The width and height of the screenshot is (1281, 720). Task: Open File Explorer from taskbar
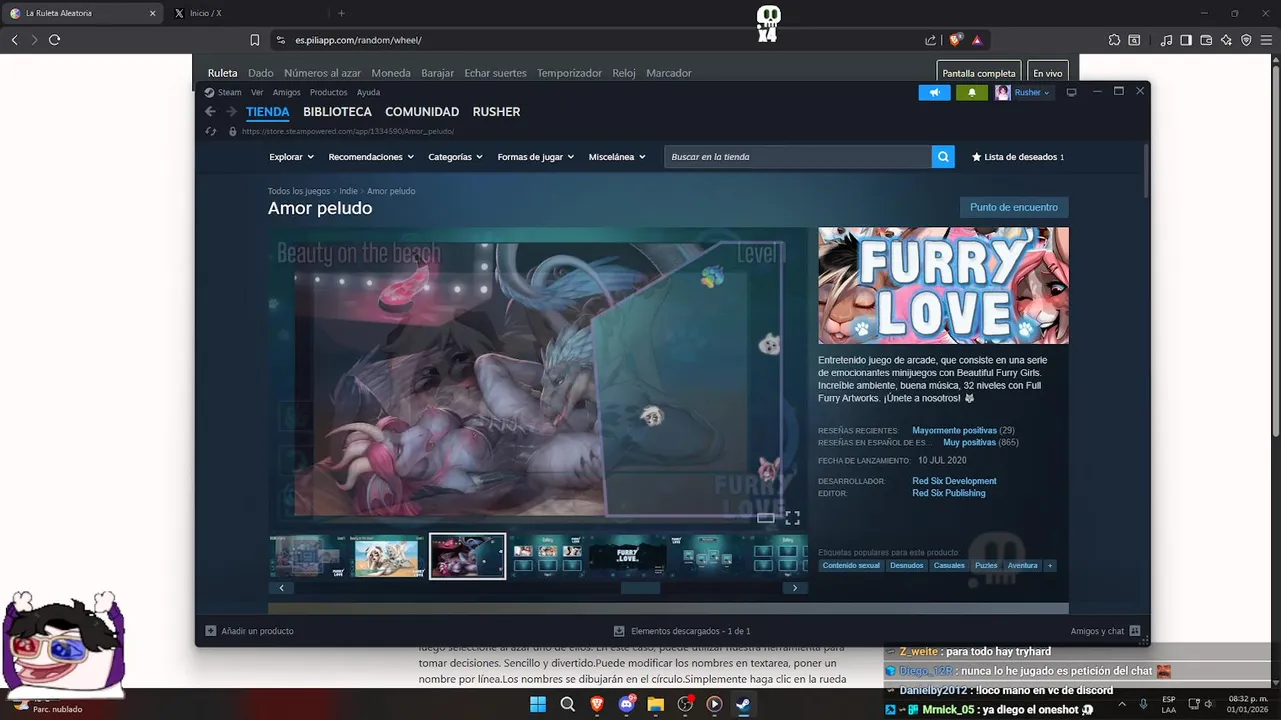click(655, 704)
